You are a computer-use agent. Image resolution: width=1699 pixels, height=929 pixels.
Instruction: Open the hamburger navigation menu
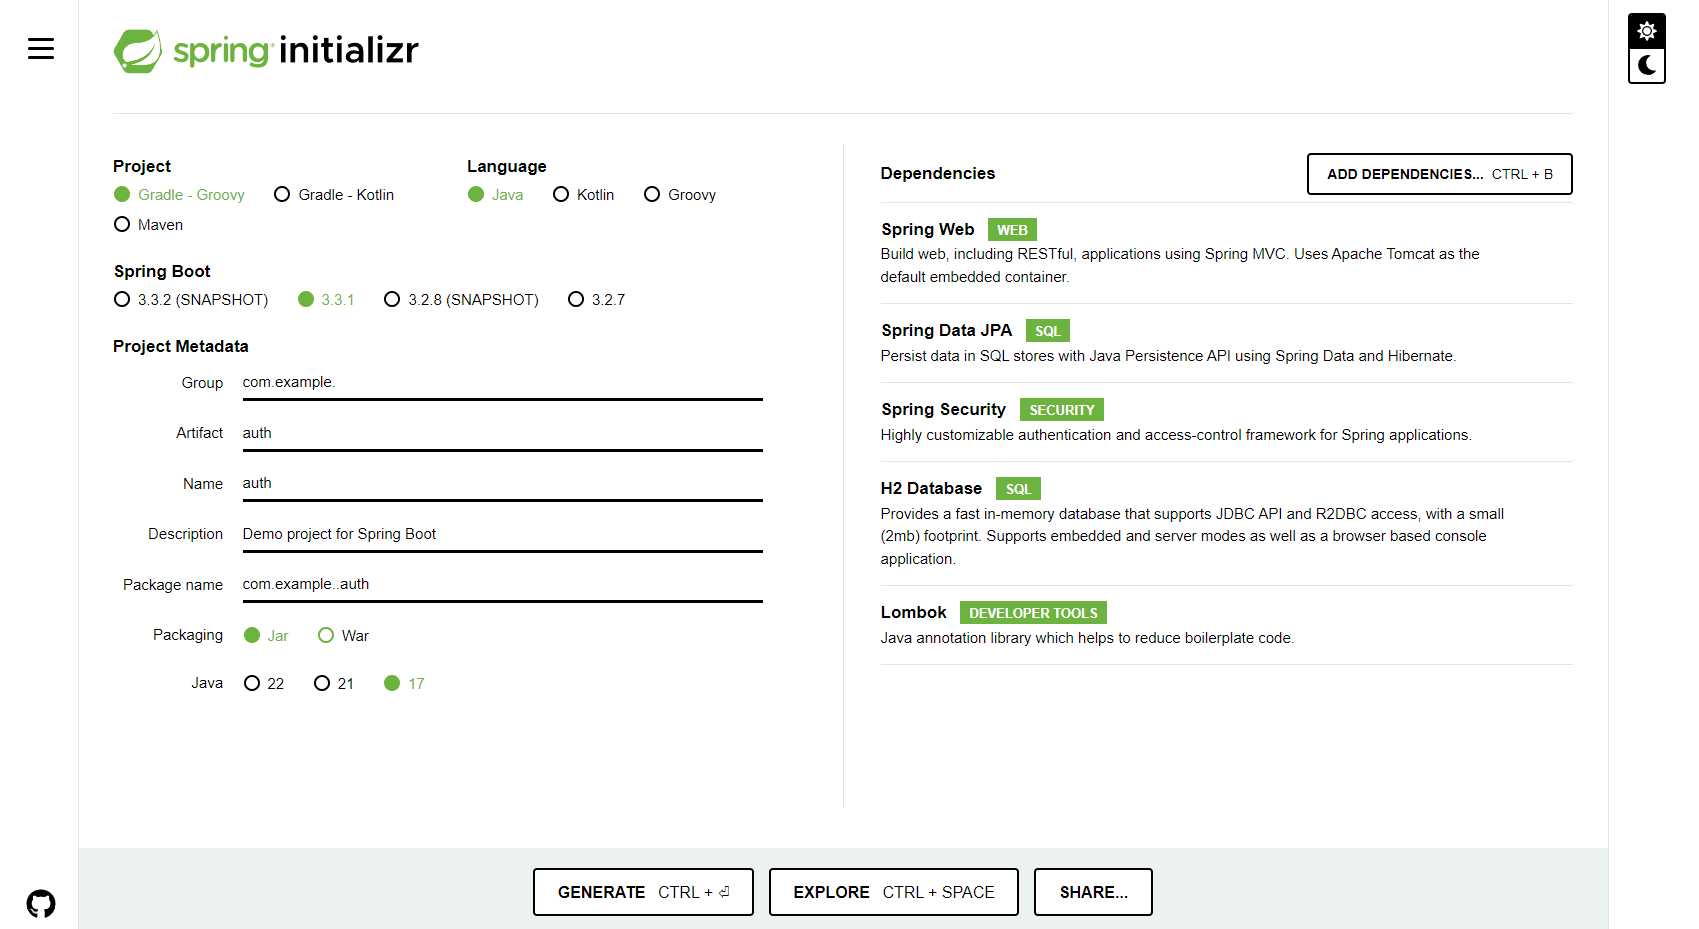coord(41,48)
